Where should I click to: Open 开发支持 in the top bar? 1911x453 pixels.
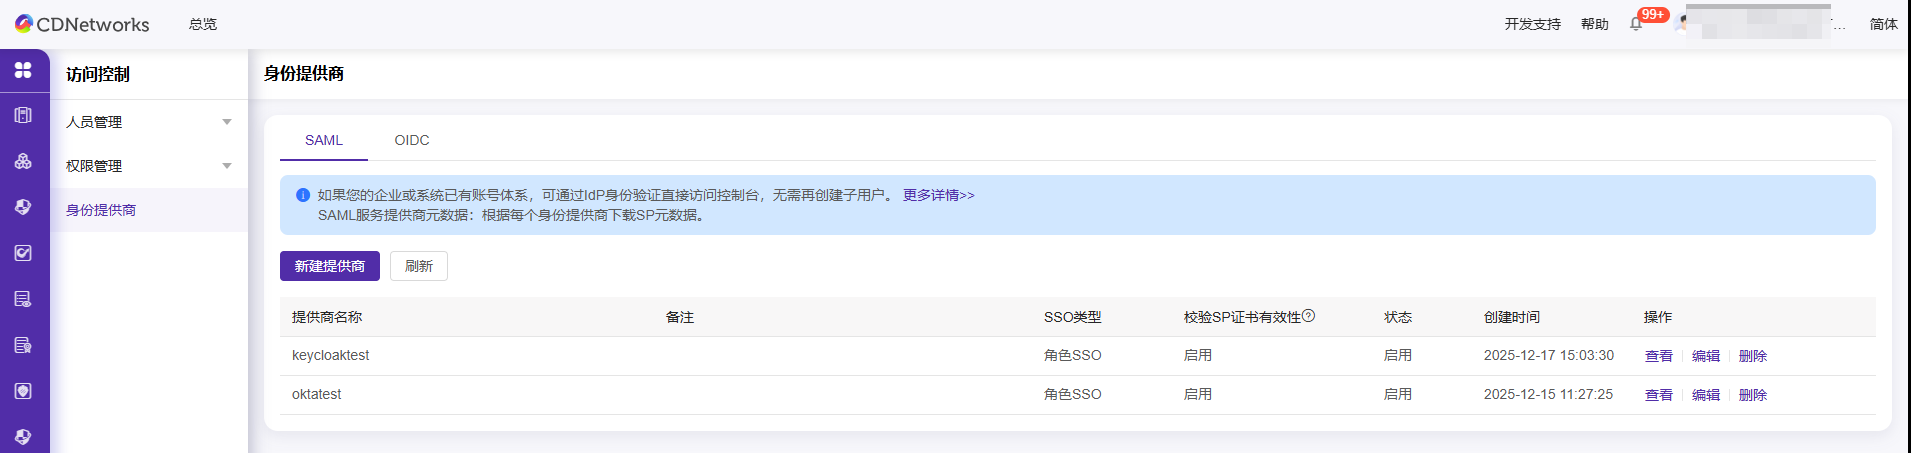point(1533,24)
